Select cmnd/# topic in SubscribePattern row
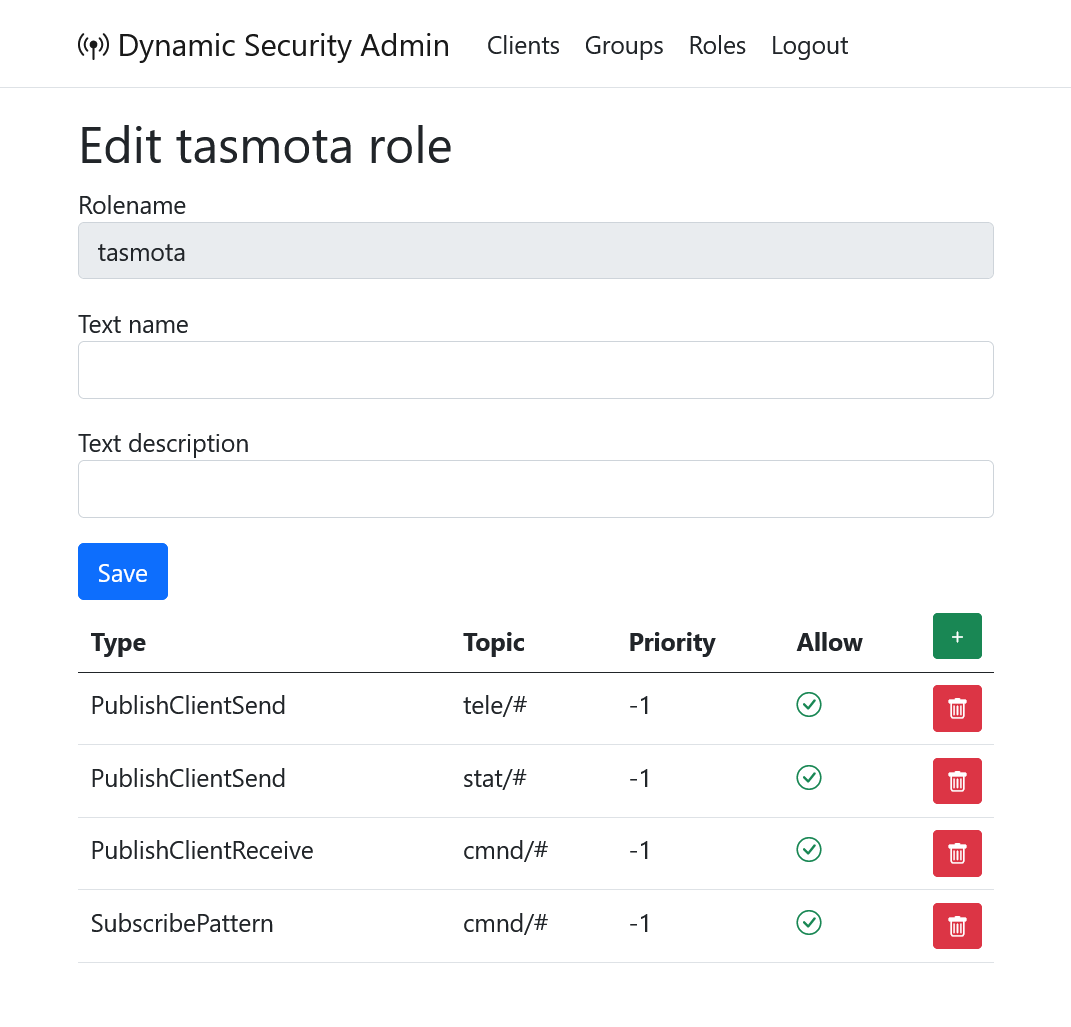1071x1027 pixels. 505,924
